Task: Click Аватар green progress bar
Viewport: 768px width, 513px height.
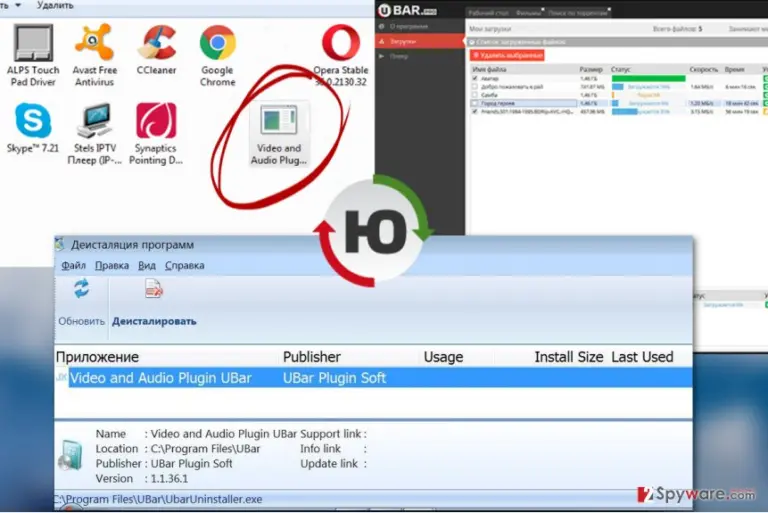Action: tap(648, 78)
